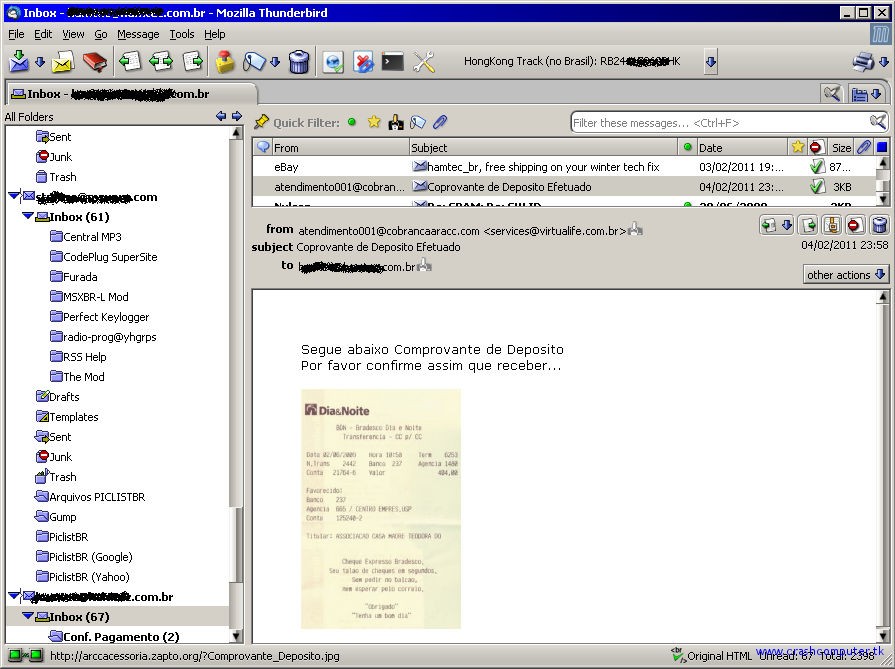Image resolution: width=895 pixels, height=669 pixels.
Task: Compose a new message with Write icon
Action: 62,62
